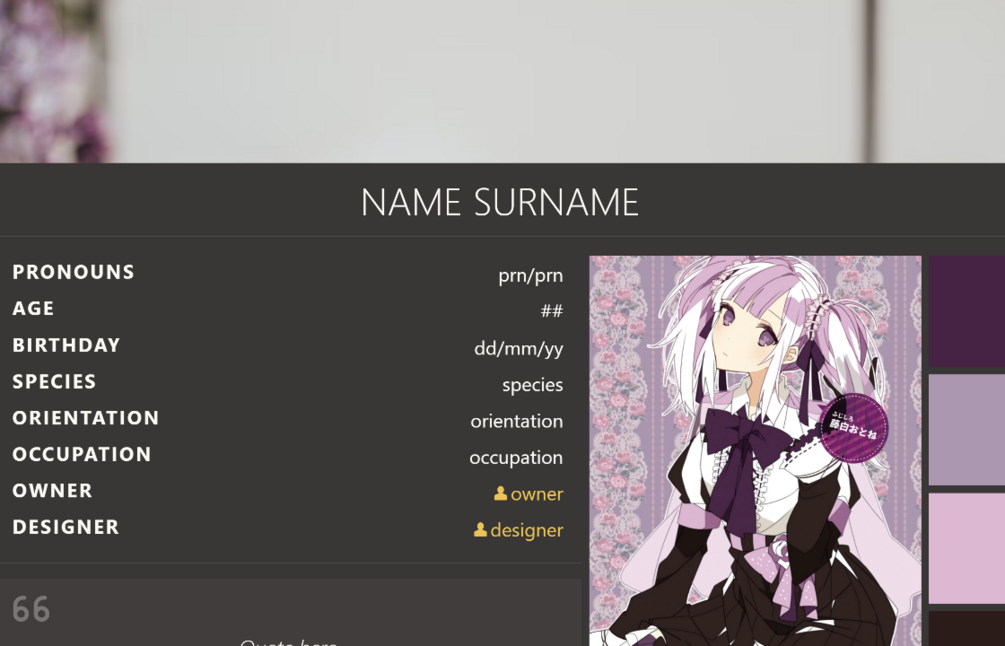Click the OWNER label
Screen dimensions: 1005x646
tap(52, 491)
